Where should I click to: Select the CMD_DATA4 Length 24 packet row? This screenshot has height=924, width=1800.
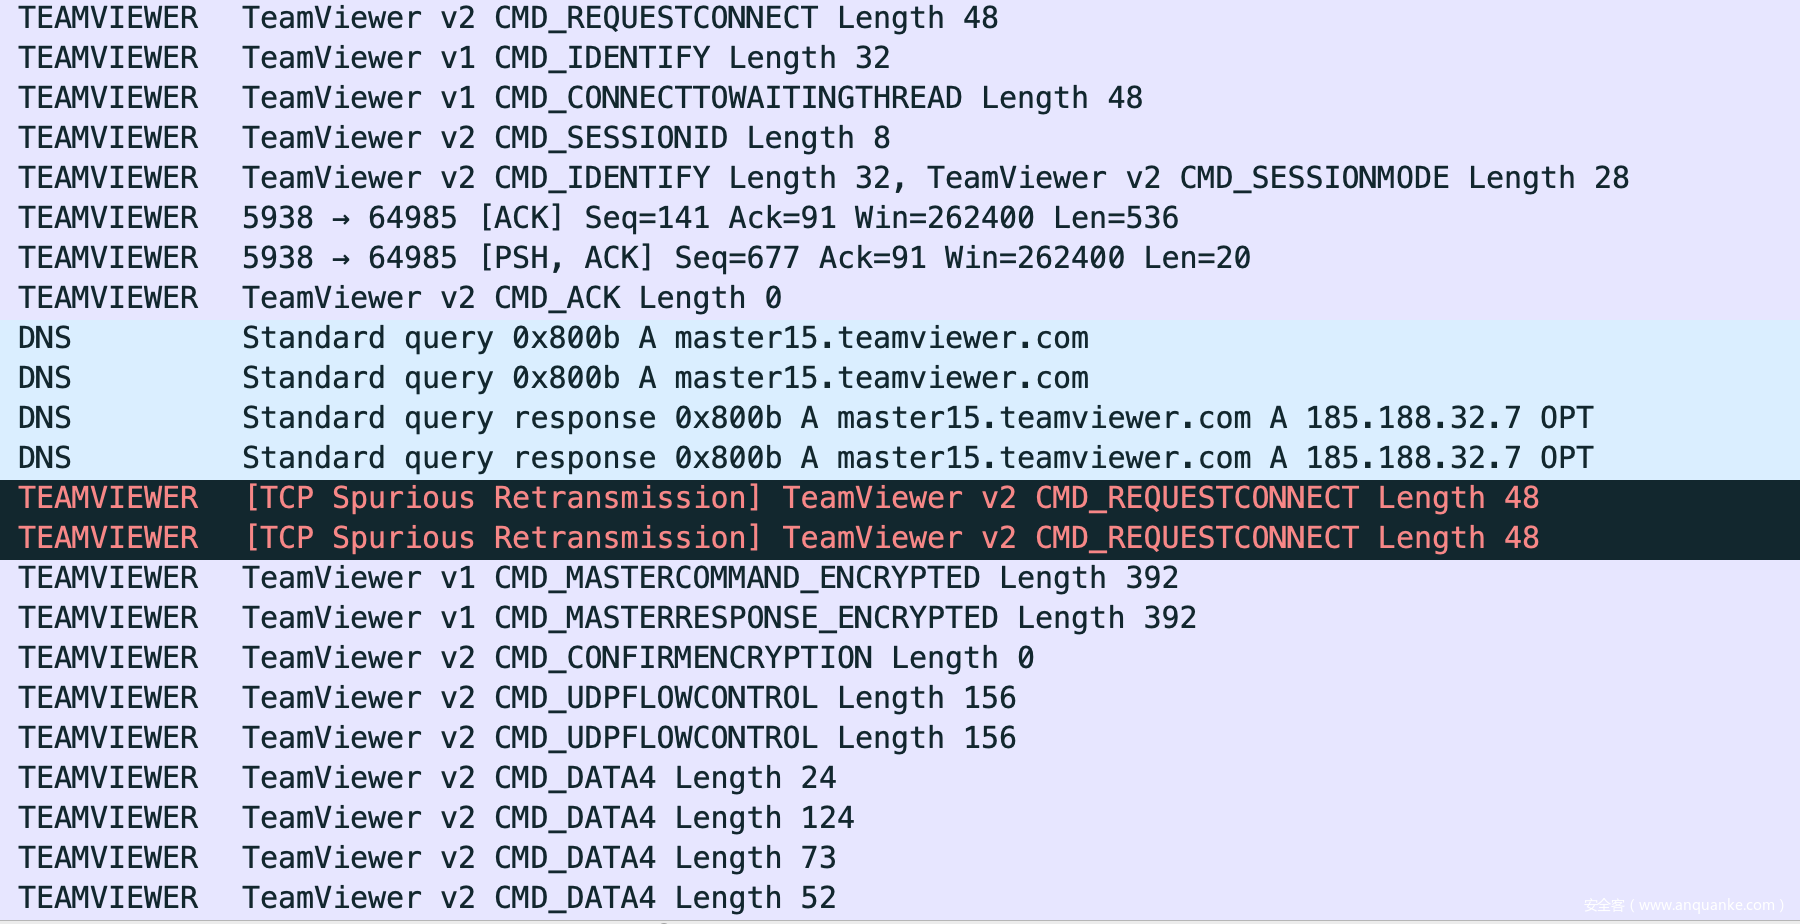[900, 778]
